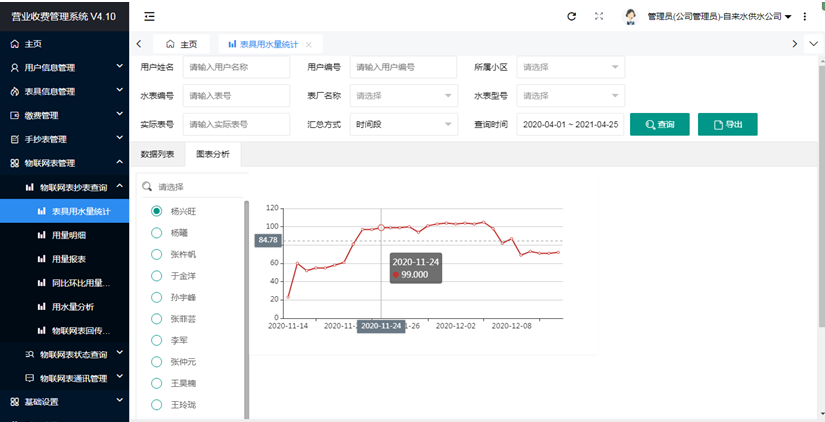The image size is (825, 422).
Task: Close the 表具用水量统计 tab
Action: coord(309,44)
